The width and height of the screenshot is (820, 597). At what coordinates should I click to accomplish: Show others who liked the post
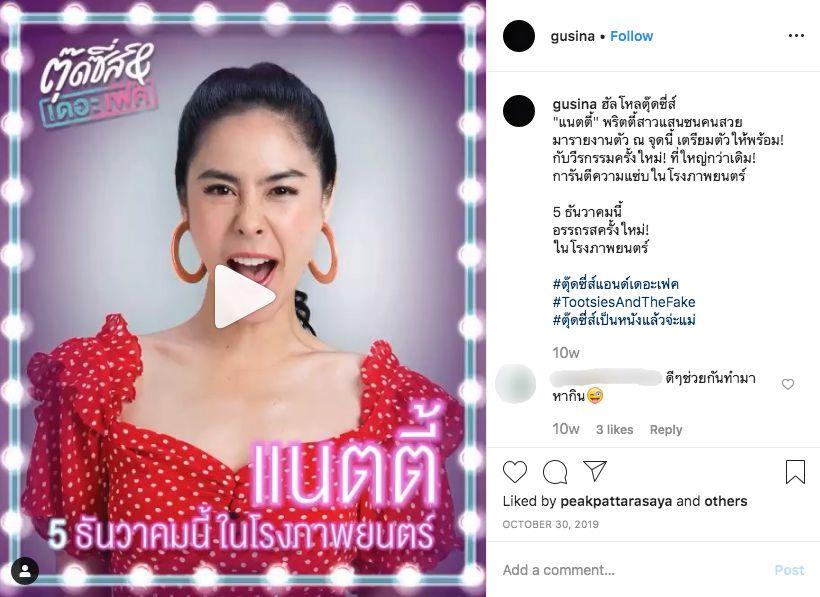tap(725, 501)
